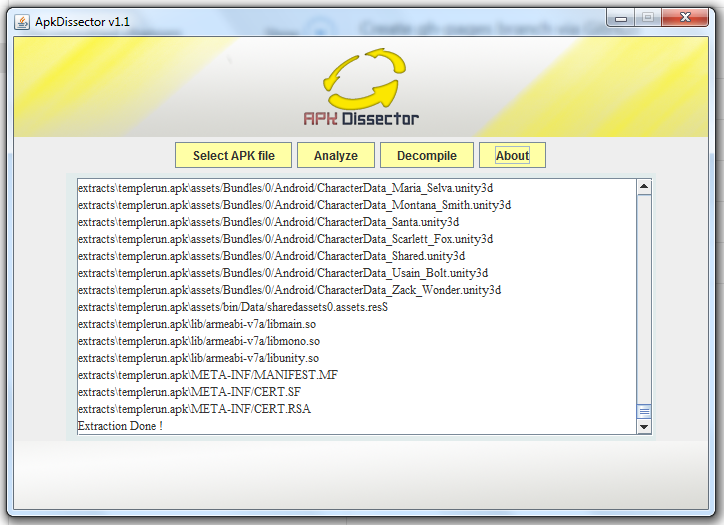
Task: Click the META-INF/CERT.RSA log line
Action: (194, 409)
